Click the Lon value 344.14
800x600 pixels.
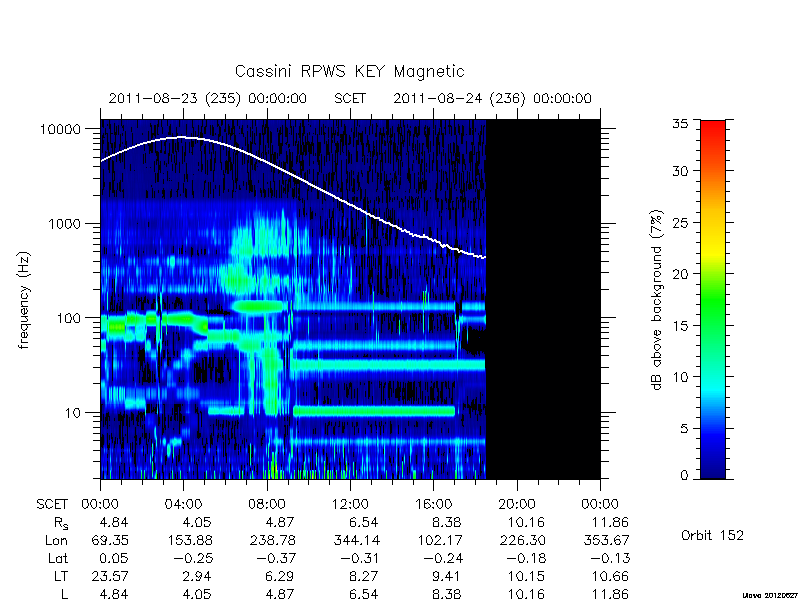356,540
